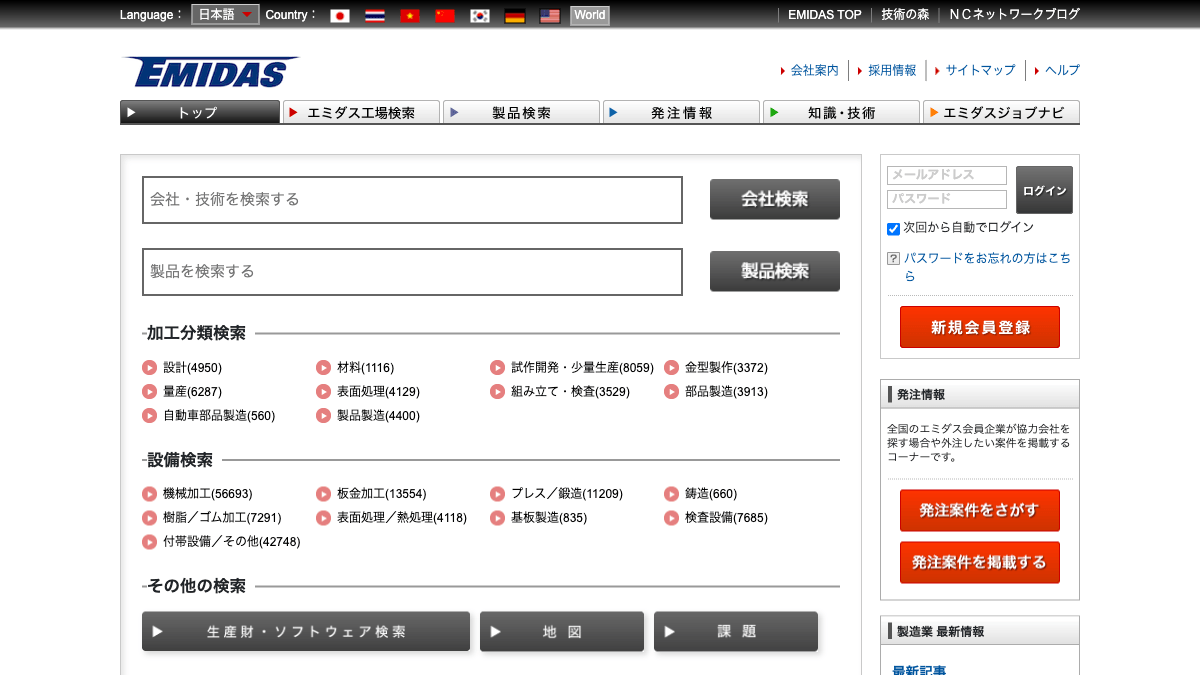Focus the パスワード input field
This screenshot has height=675, width=1200.
947,199
